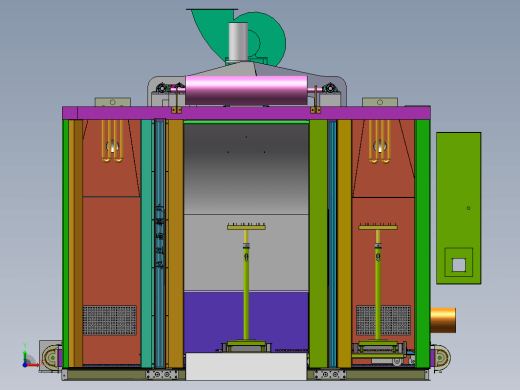
Task: Select the right stand's yellow top plate
Action: pyautogui.click(x=378, y=227)
